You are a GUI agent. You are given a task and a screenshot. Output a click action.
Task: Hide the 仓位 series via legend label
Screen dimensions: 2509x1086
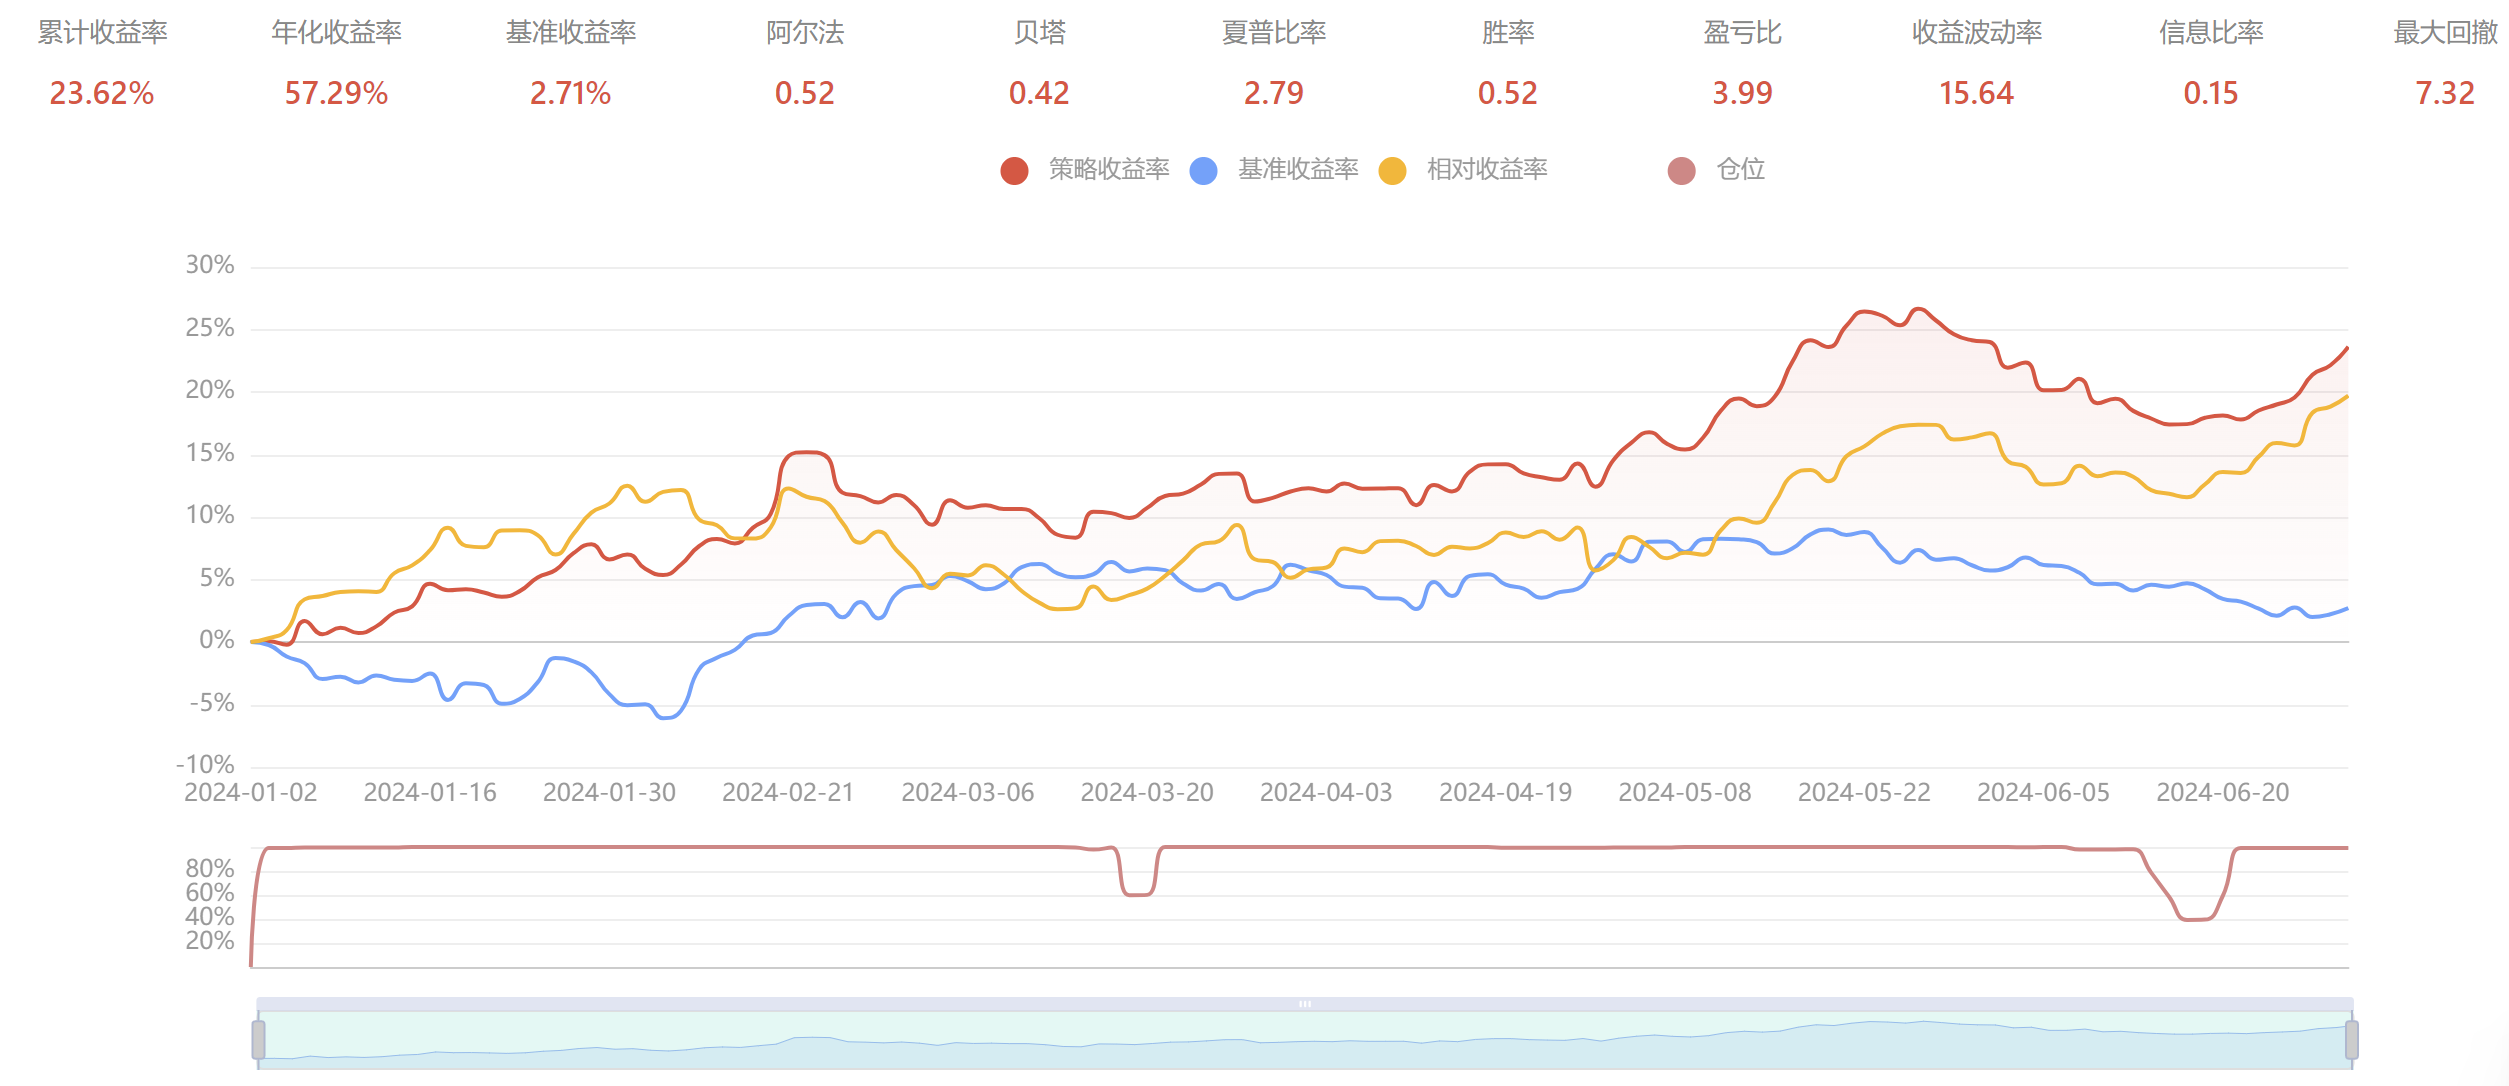(1740, 170)
